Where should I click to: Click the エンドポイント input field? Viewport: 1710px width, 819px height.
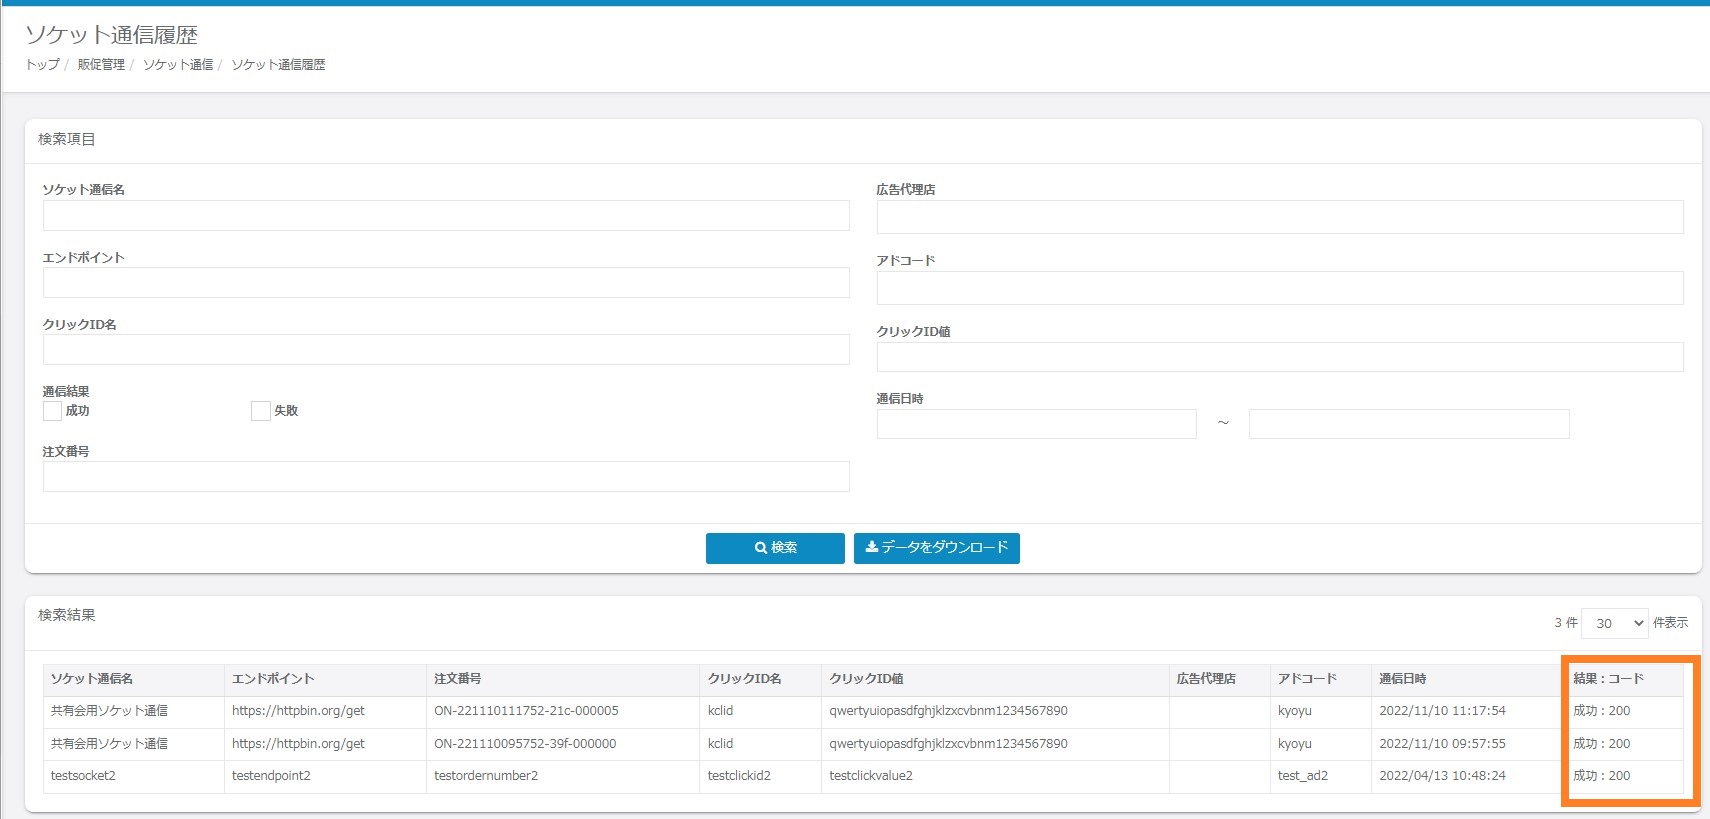pyautogui.click(x=446, y=283)
